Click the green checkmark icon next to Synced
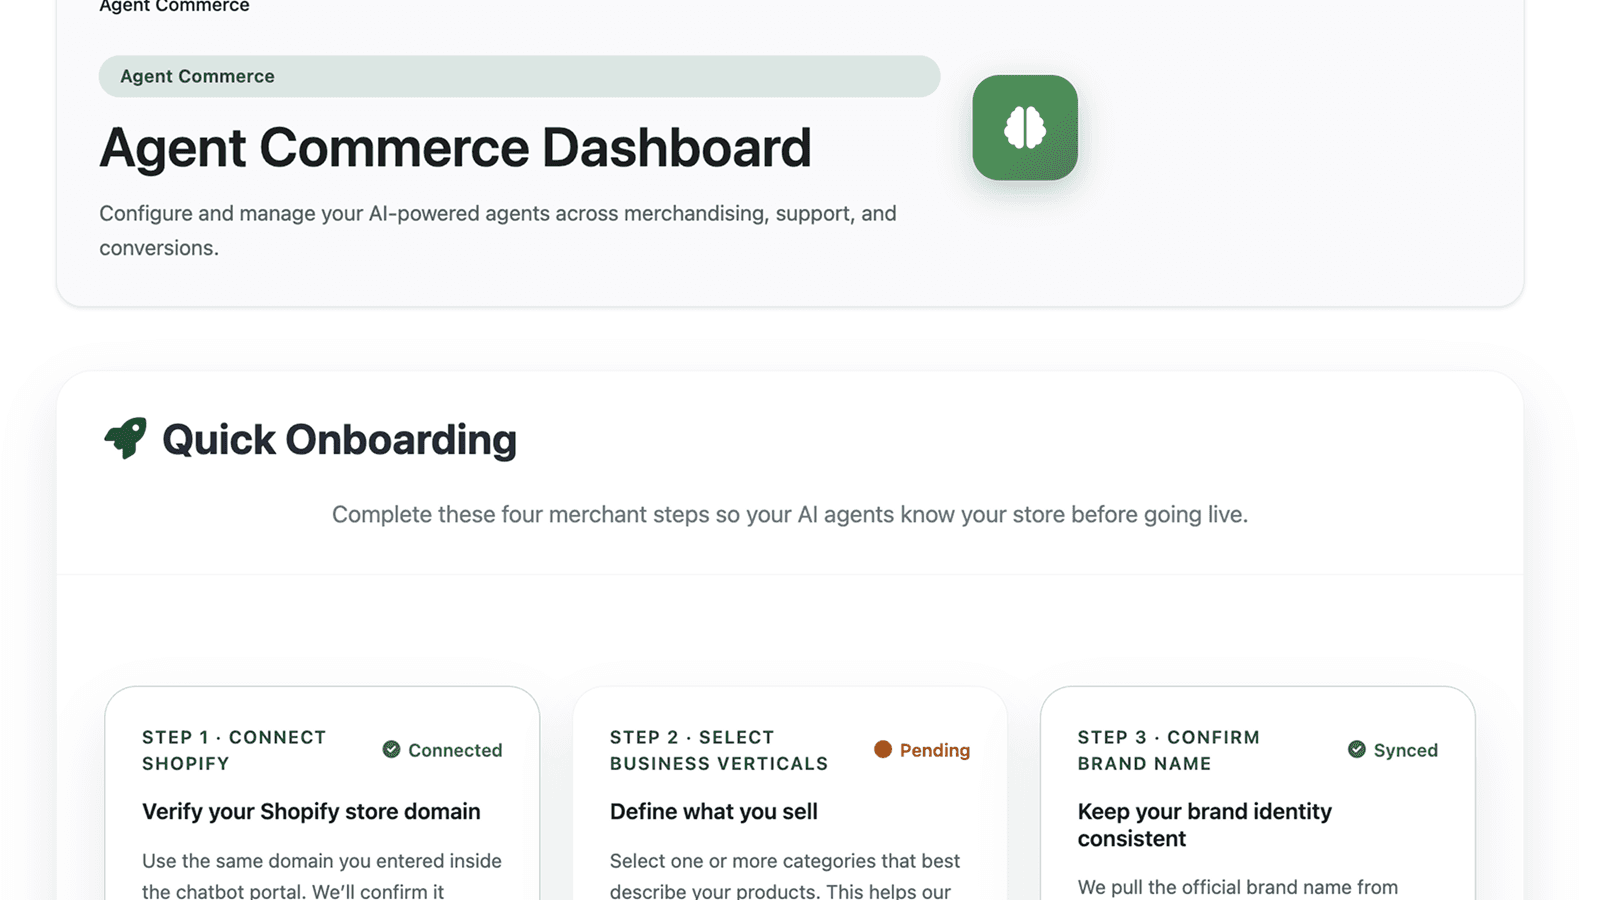The height and width of the screenshot is (900, 1600). coord(1356,750)
